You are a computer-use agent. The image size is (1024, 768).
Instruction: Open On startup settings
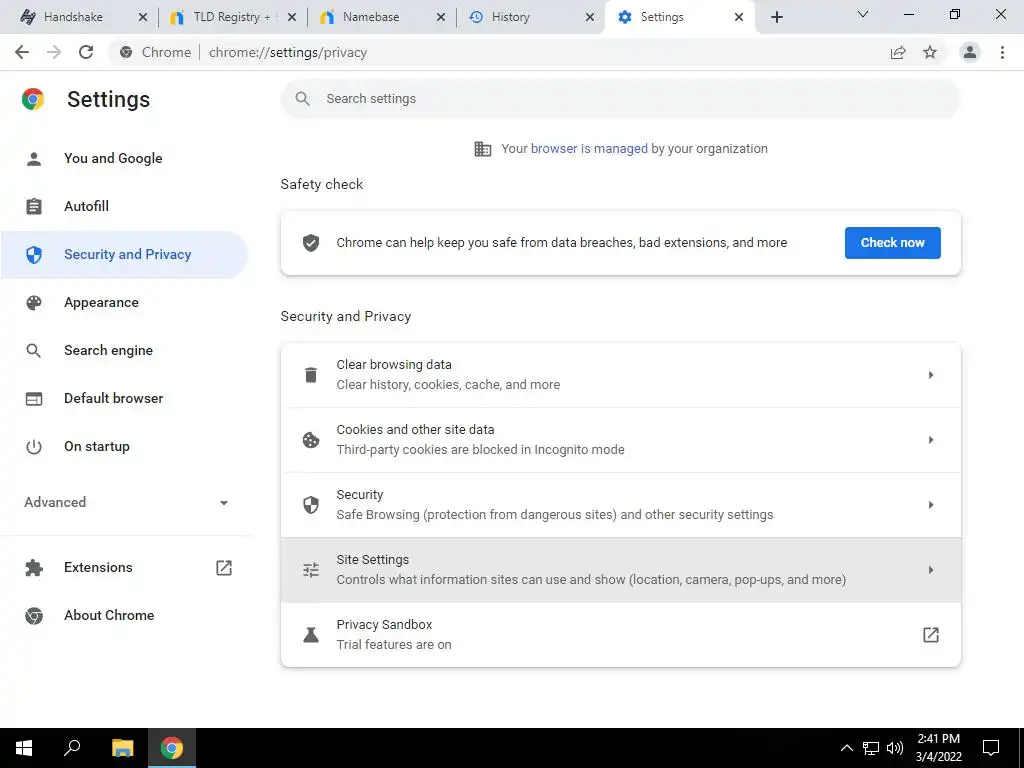point(124,447)
